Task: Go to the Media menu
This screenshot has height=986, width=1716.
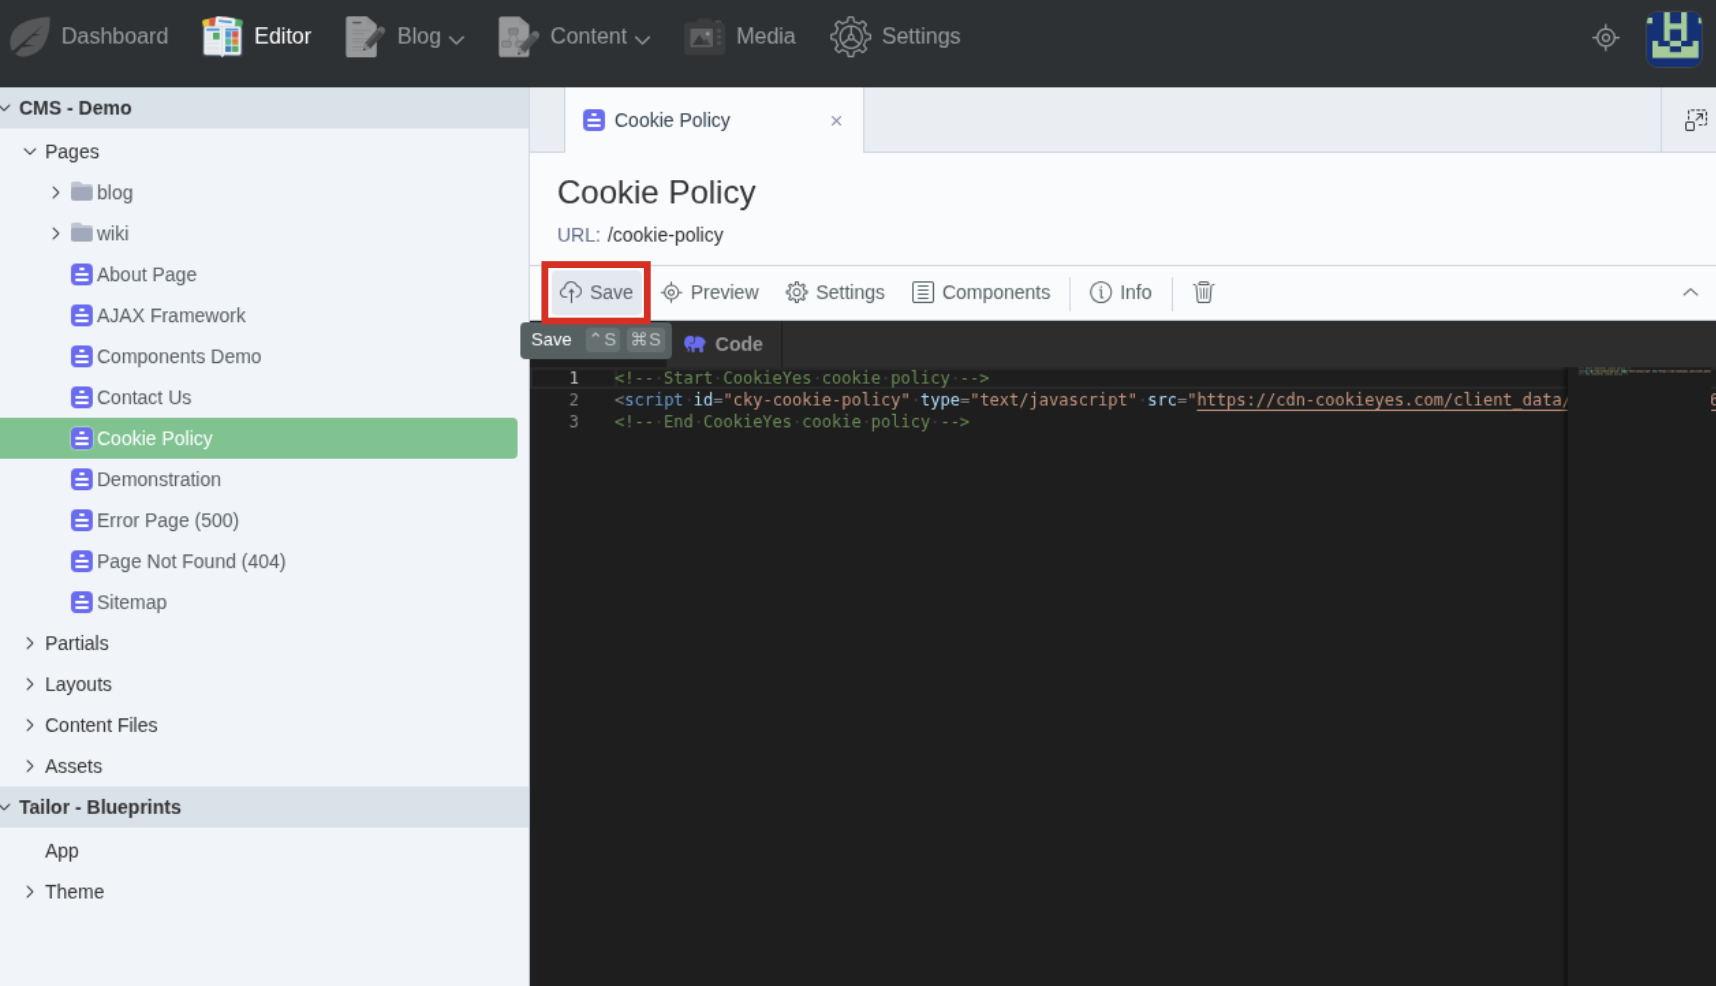Action: coord(740,37)
